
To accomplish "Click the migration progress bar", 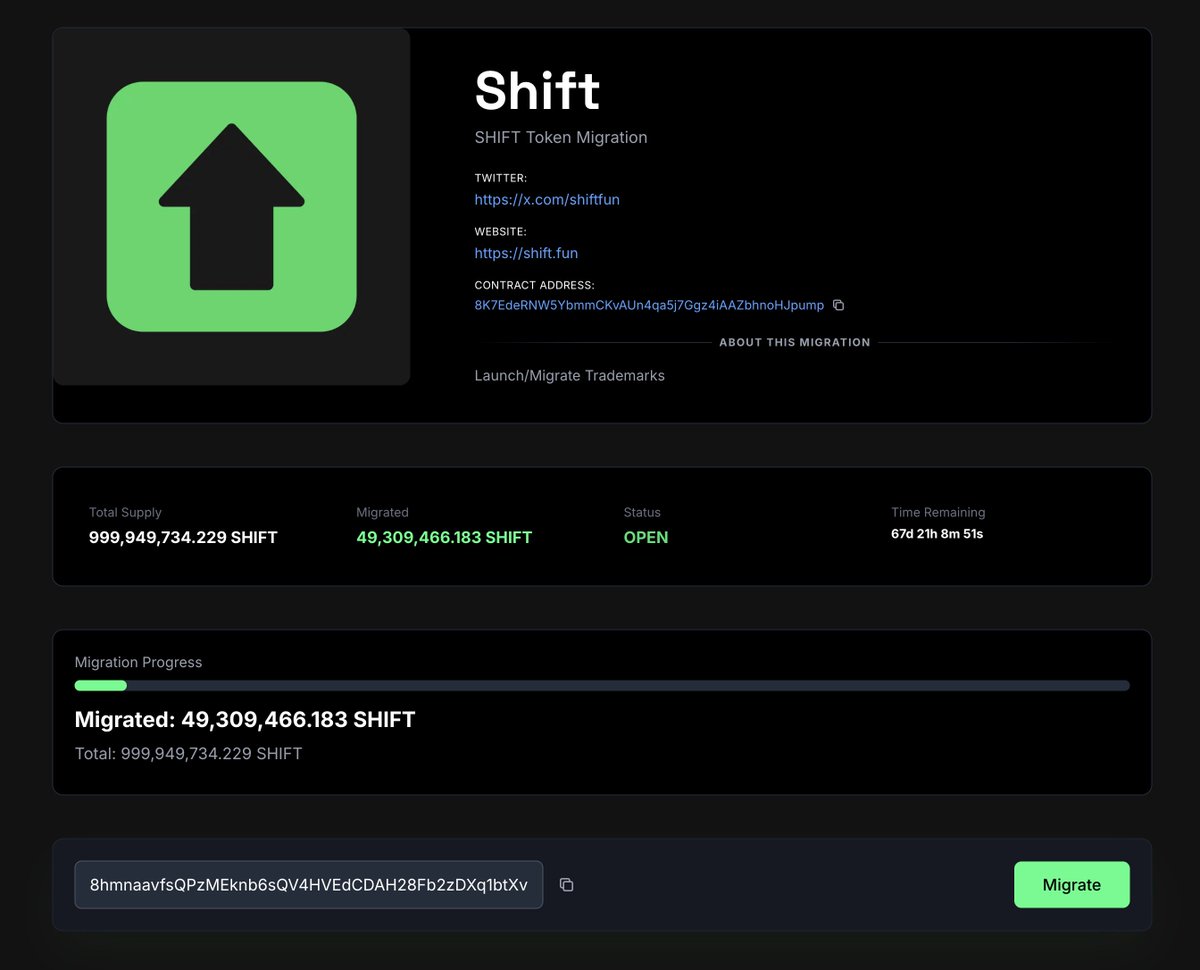I will click(602, 686).
